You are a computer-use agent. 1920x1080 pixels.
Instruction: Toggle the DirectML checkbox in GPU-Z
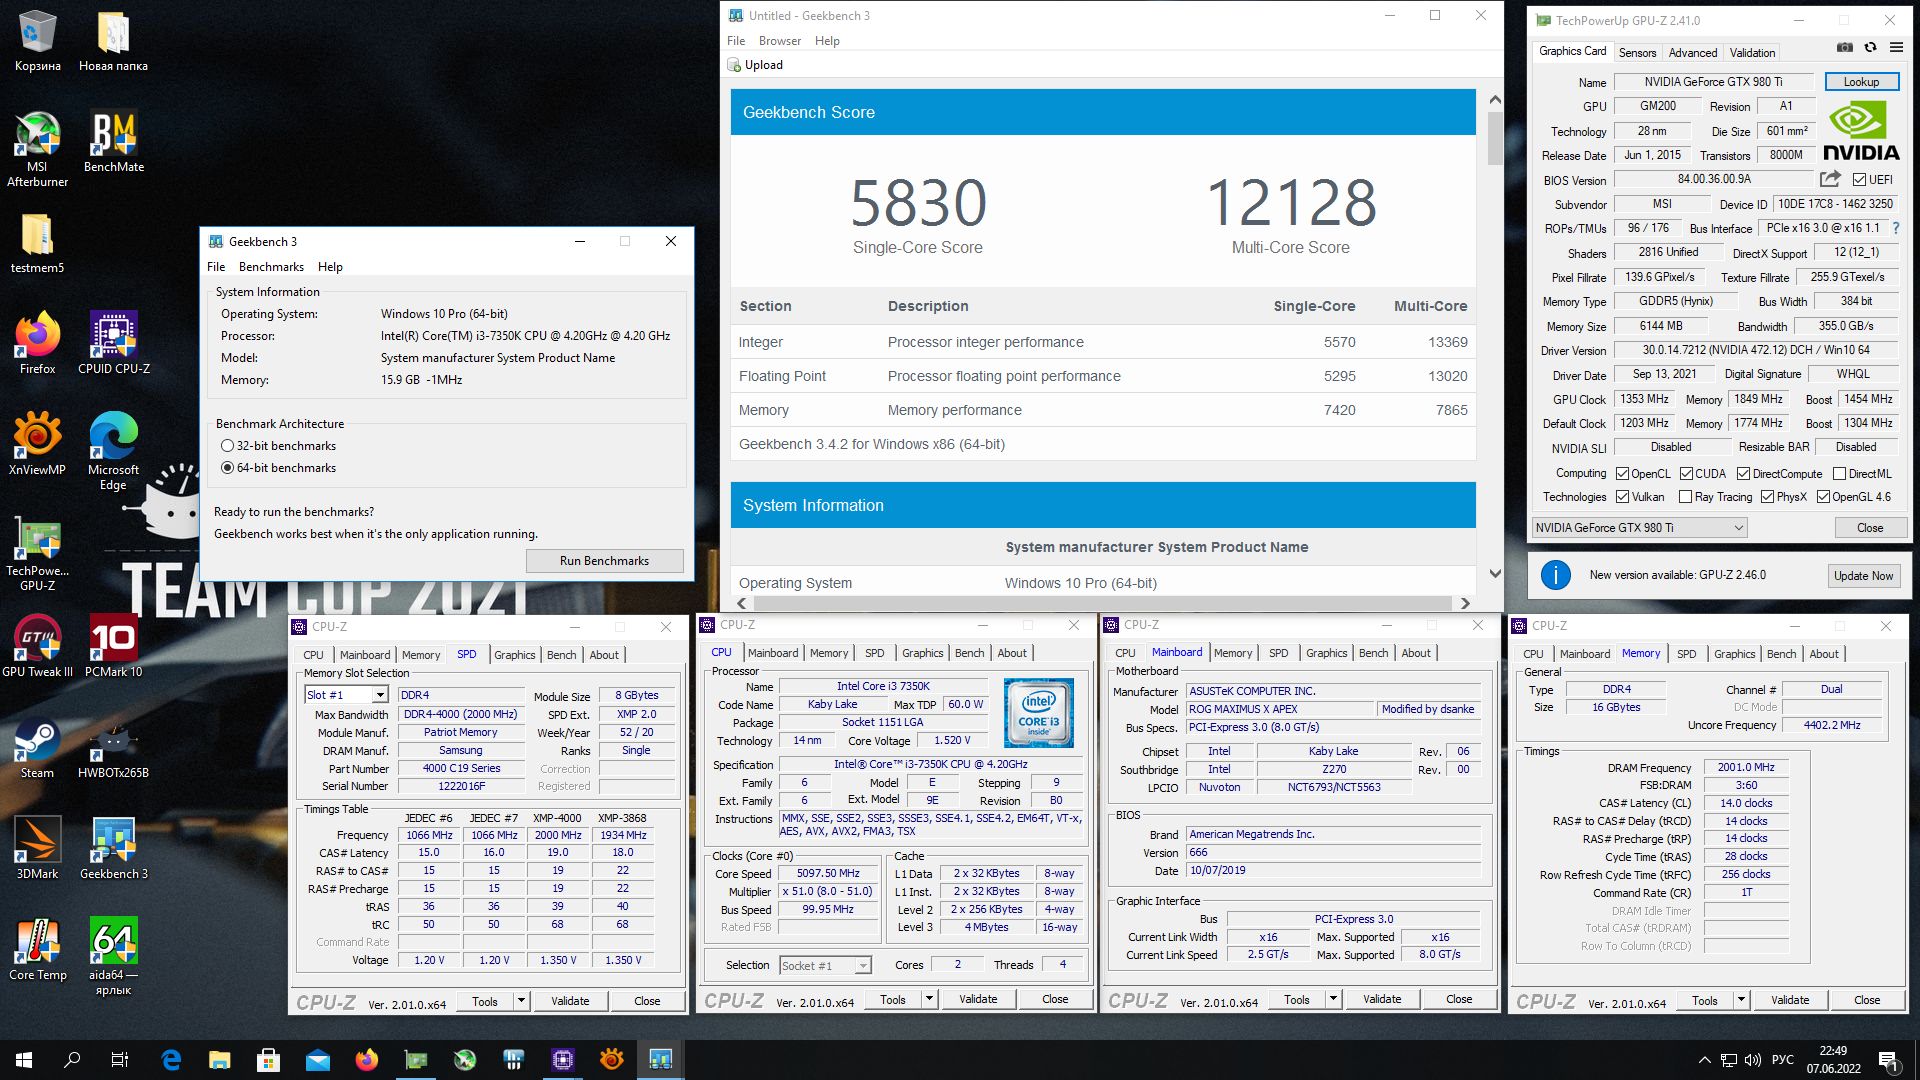coord(1839,474)
